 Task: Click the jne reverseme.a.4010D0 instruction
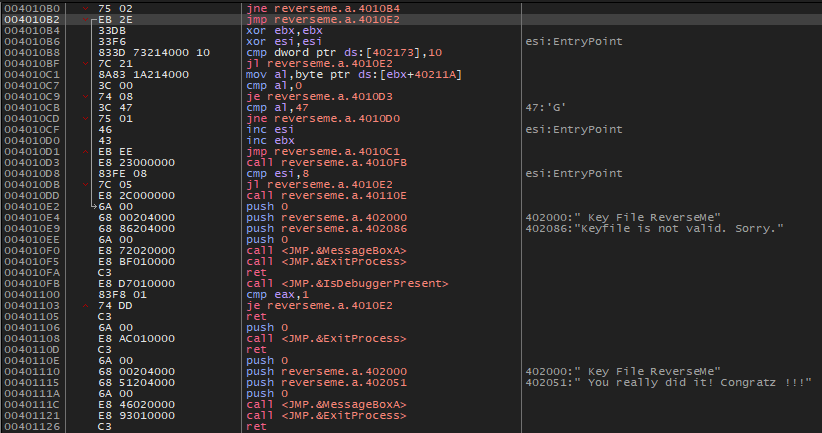[323, 118]
